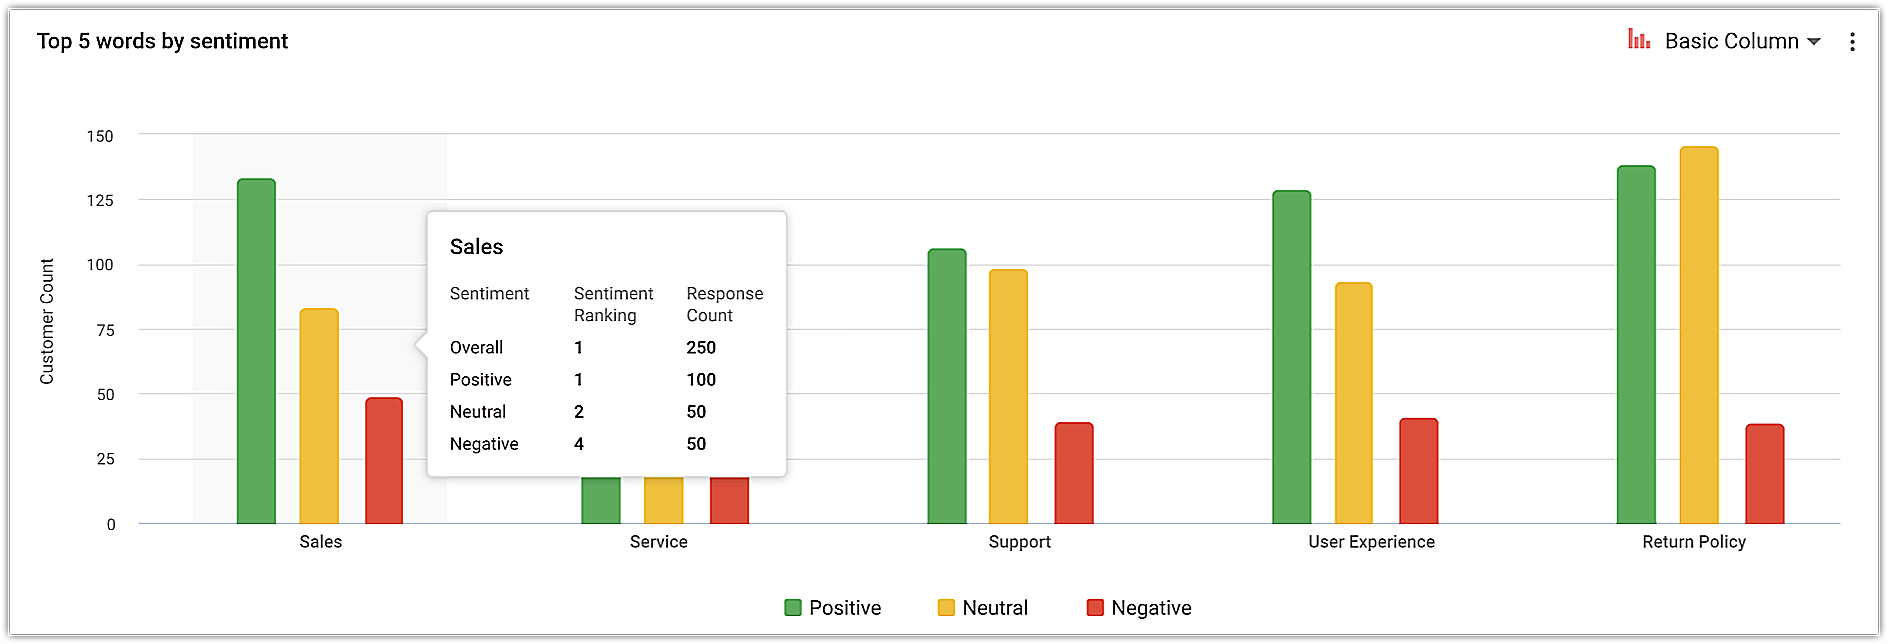
Task: Click the yellow Neutral legend swatch
Action: [946, 608]
